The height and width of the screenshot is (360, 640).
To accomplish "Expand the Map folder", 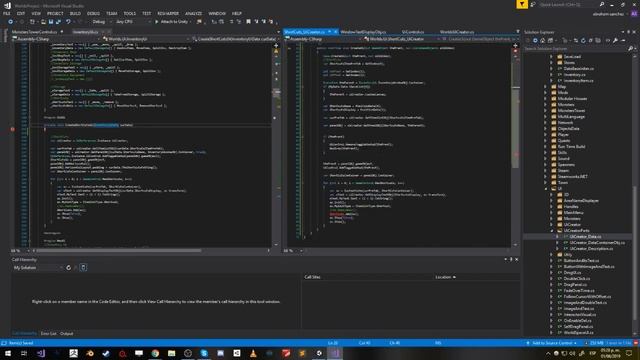I will coord(545,87).
